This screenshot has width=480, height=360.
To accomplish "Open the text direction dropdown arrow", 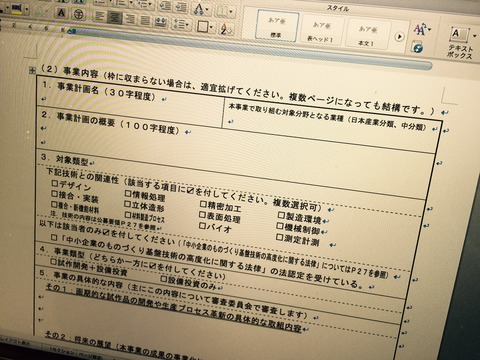I will coord(208,9).
